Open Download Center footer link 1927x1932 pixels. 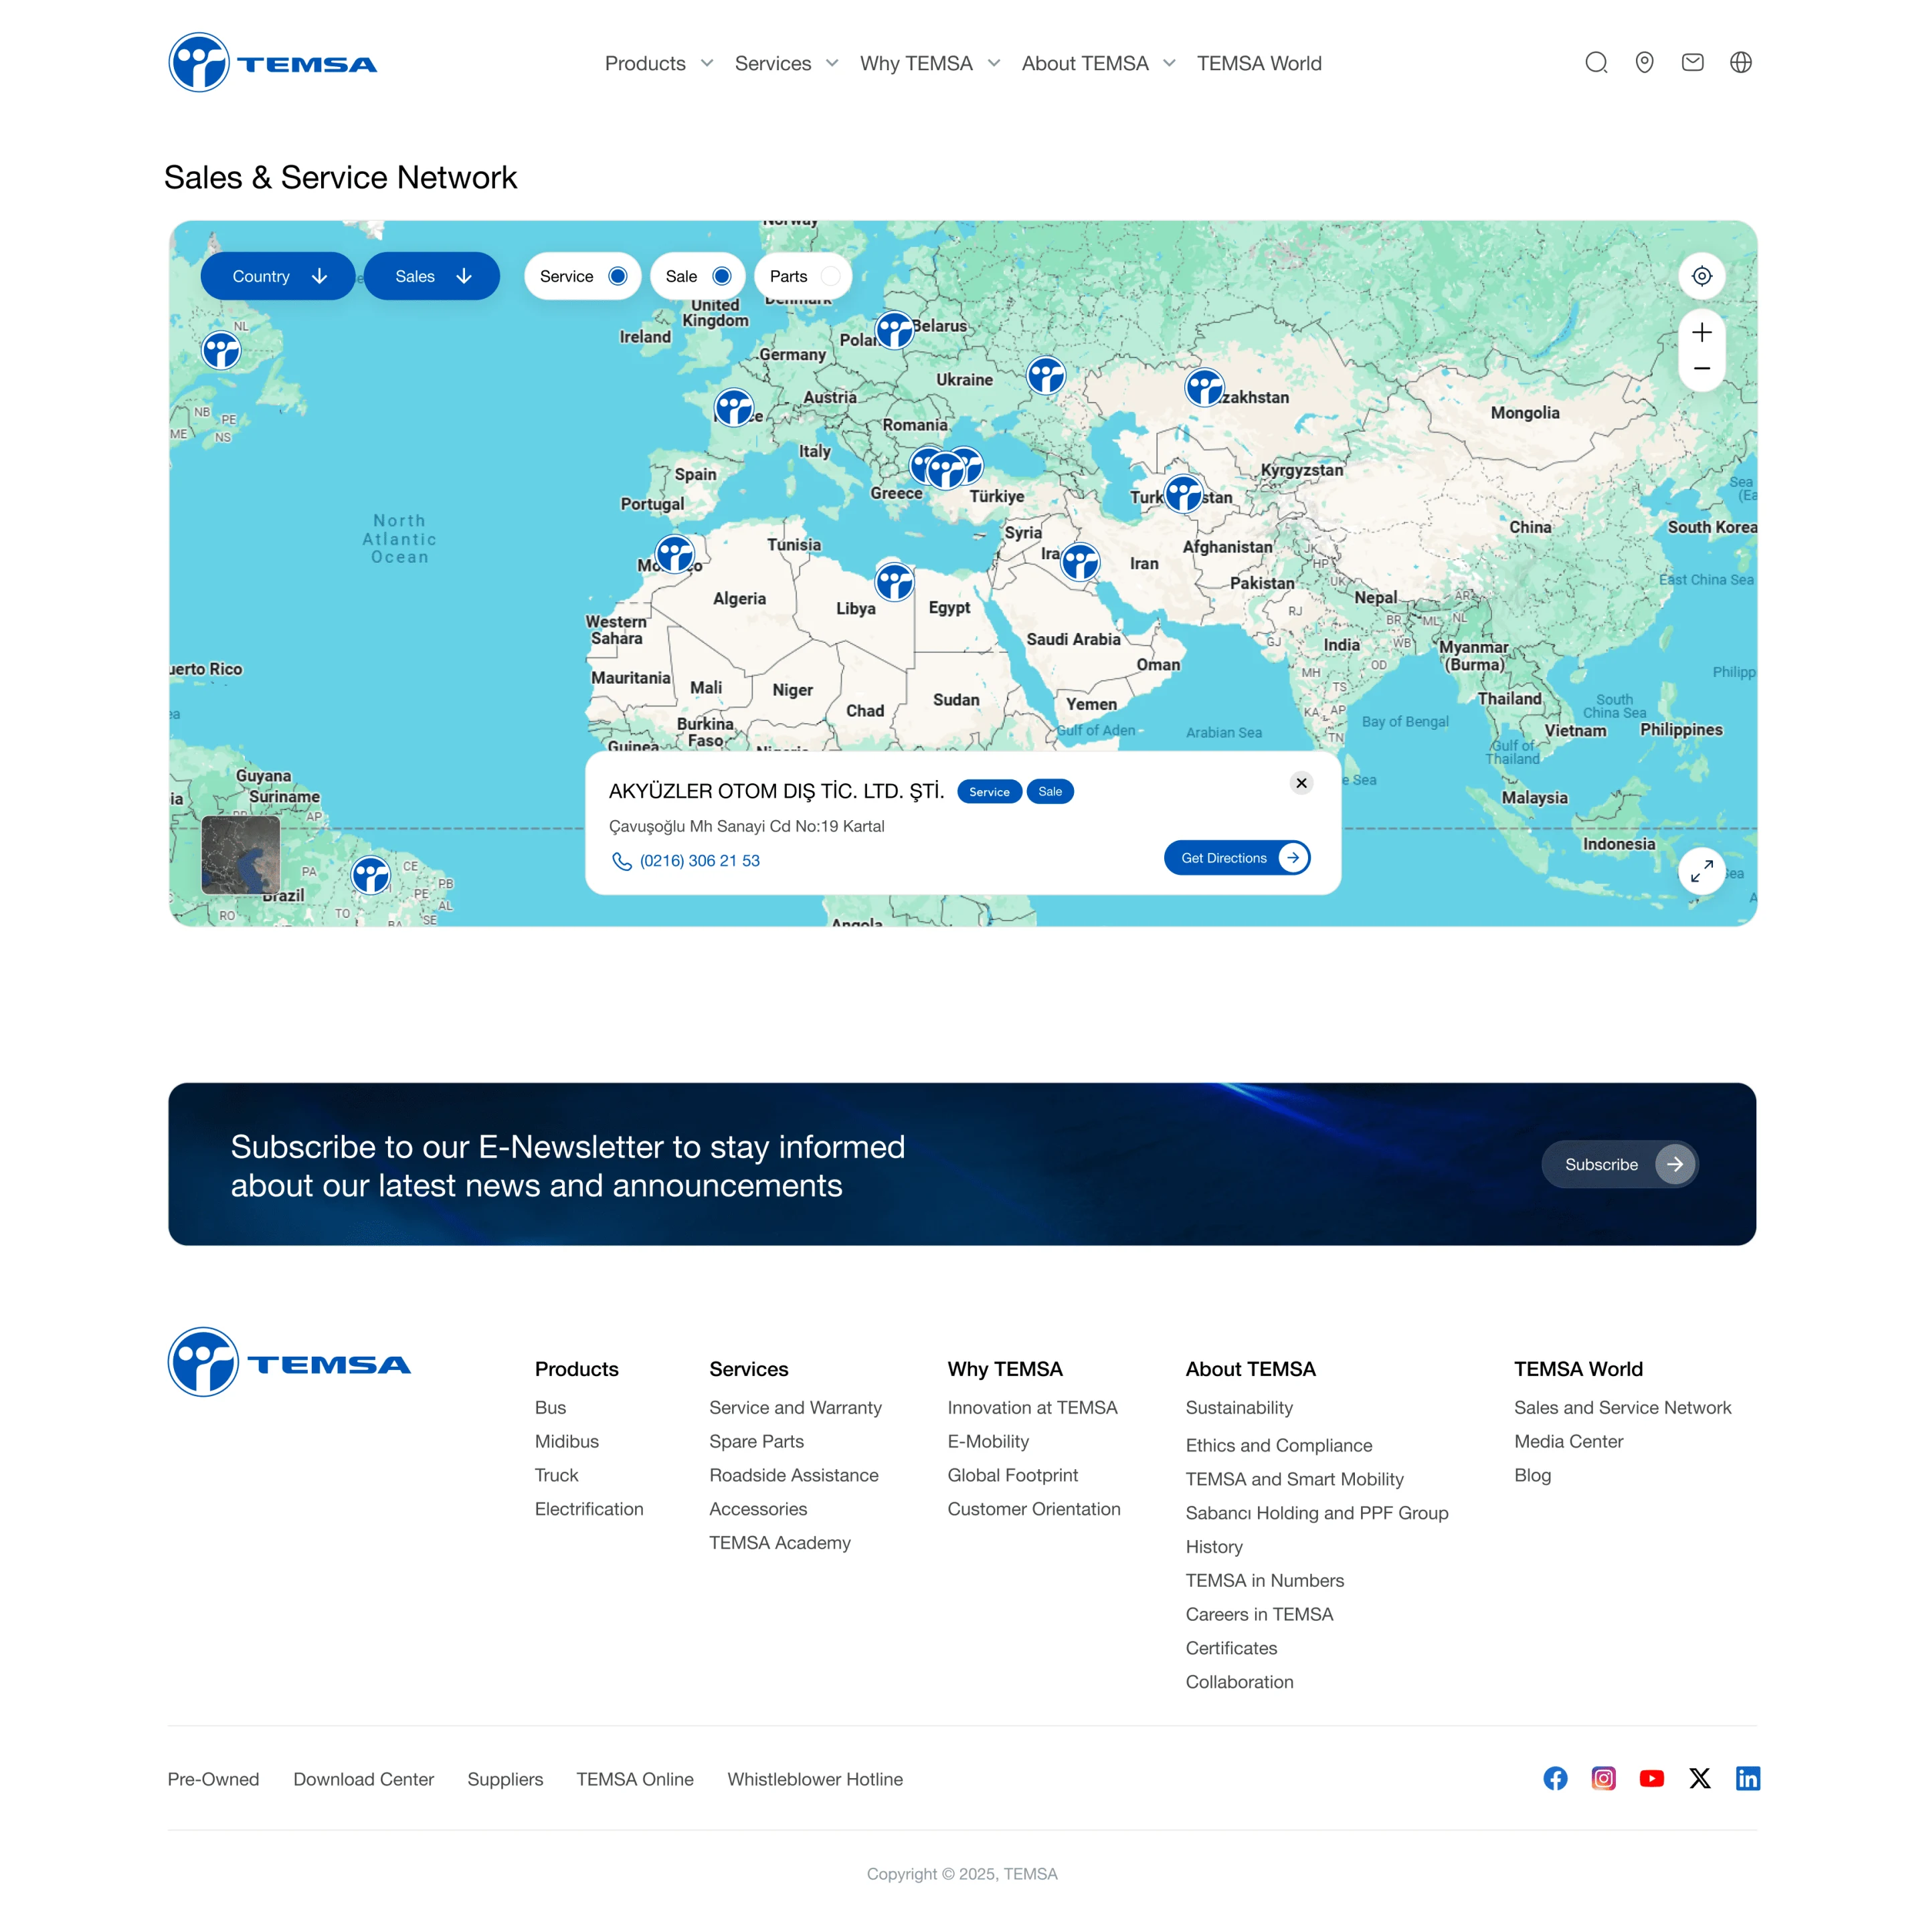click(364, 1779)
